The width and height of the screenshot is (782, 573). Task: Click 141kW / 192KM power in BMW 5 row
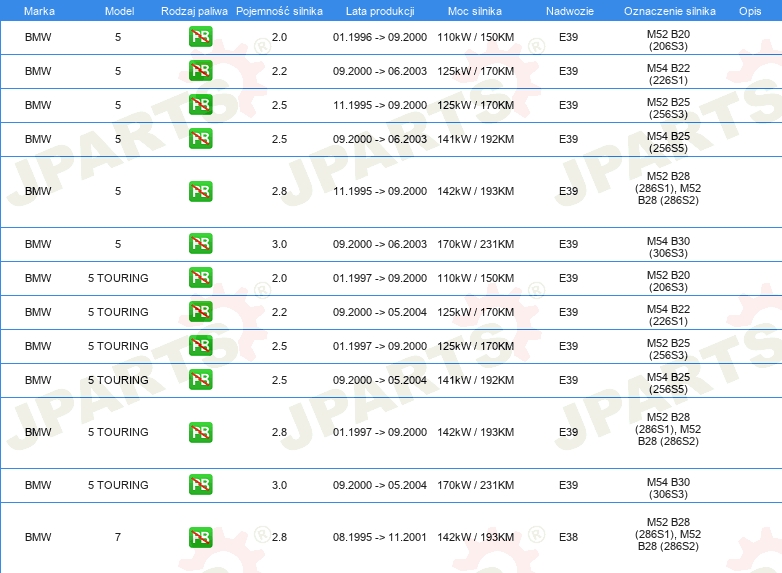[x=476, y=139]
